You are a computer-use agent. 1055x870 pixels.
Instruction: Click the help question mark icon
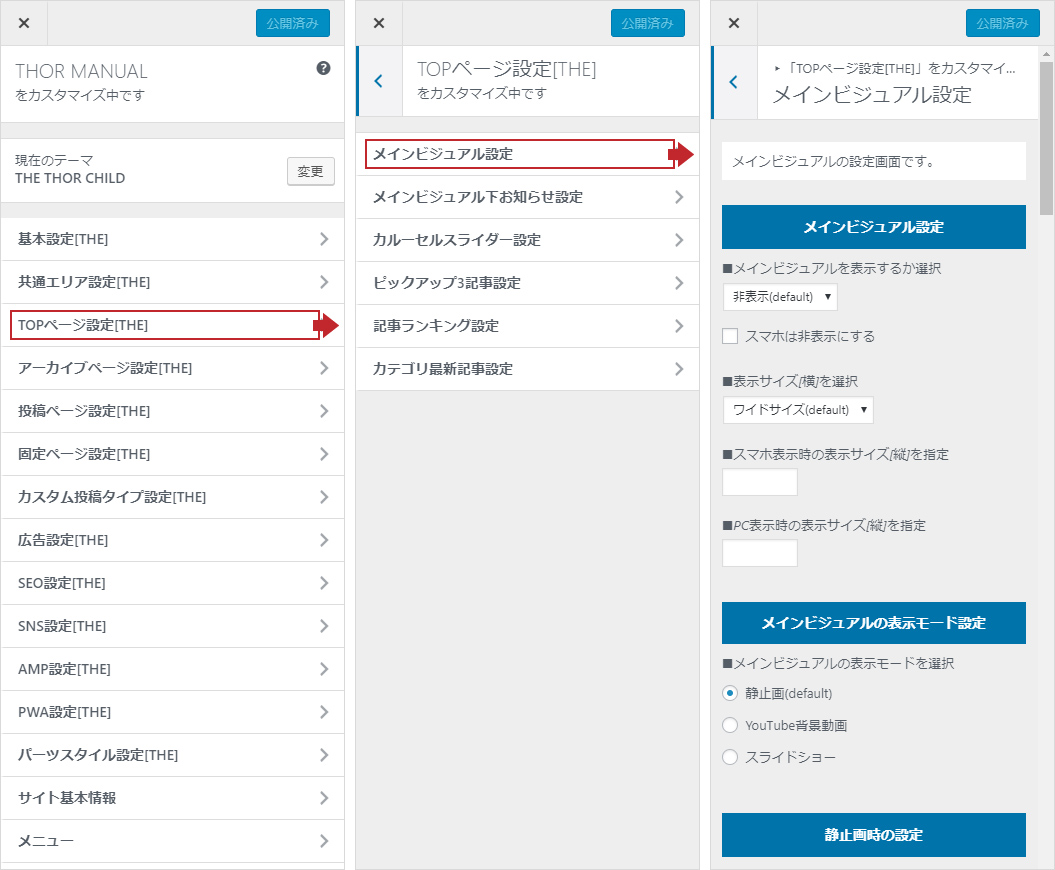(x=323, y=68)
